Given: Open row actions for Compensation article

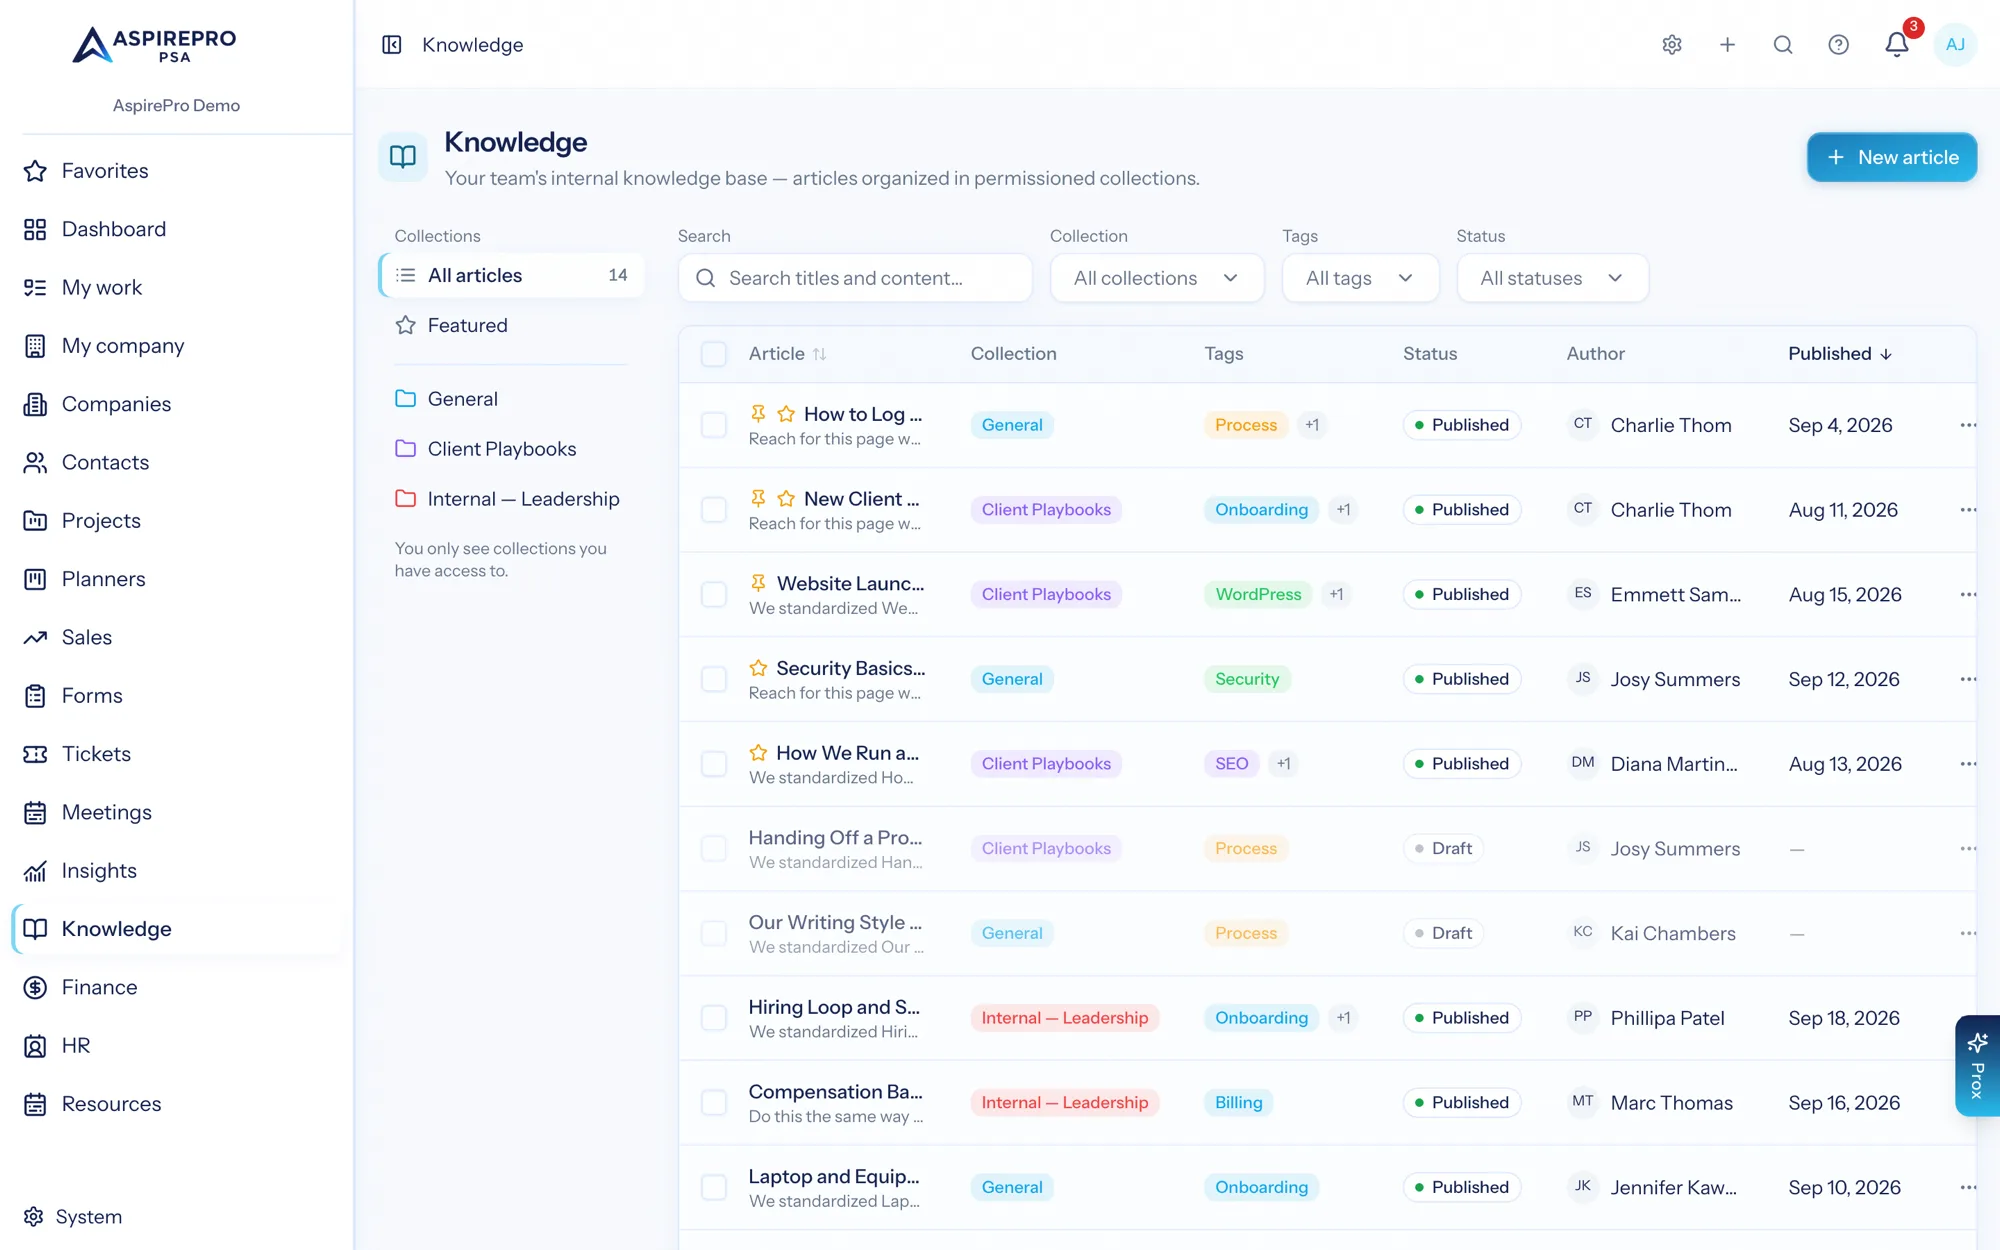Looking at the screenshot, I should point(1968,1103).
